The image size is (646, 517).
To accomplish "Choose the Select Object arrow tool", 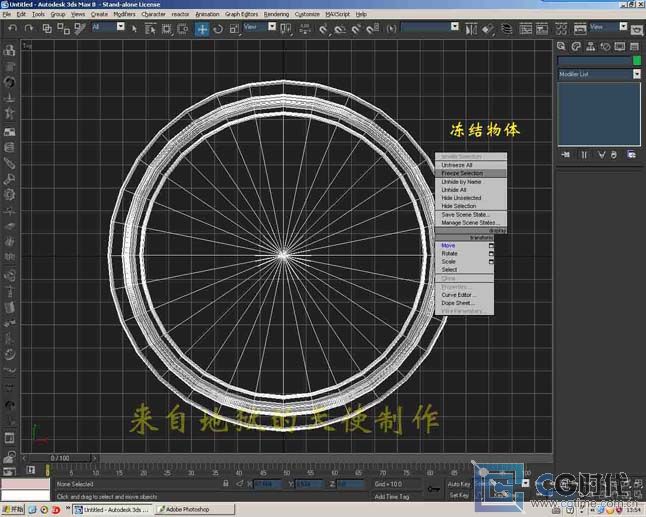I will pos(134,28).
